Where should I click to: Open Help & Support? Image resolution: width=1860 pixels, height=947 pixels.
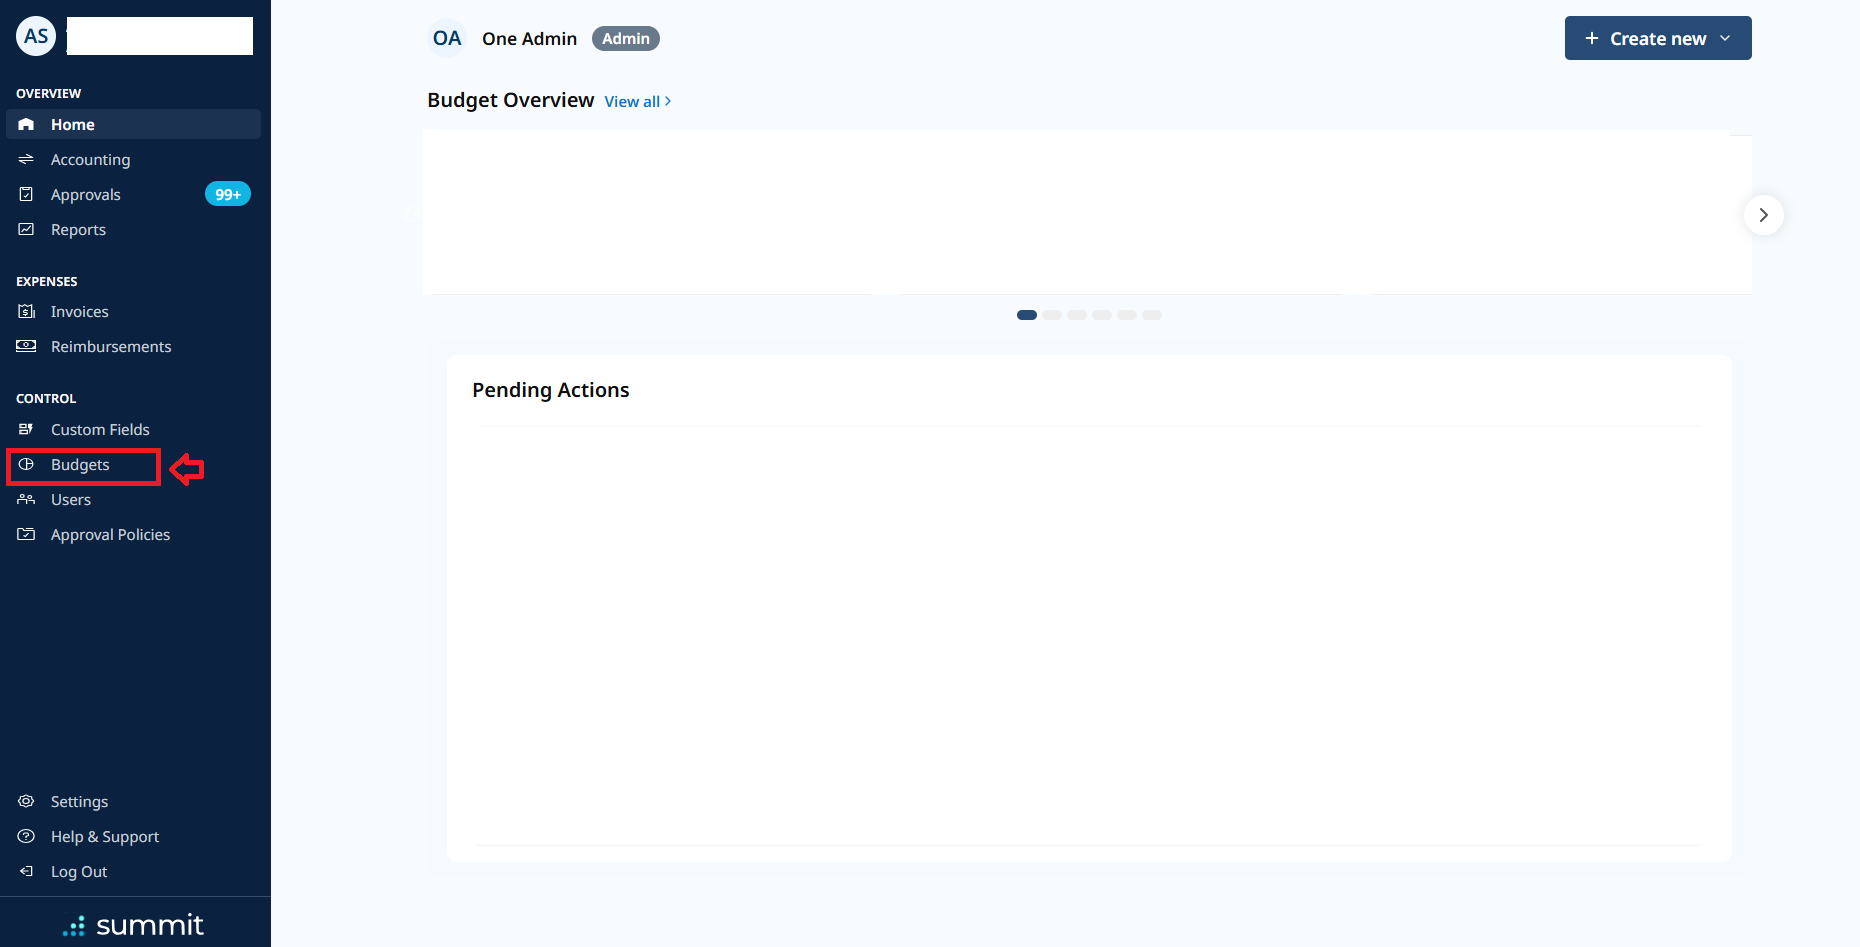(x=133, y=836)
